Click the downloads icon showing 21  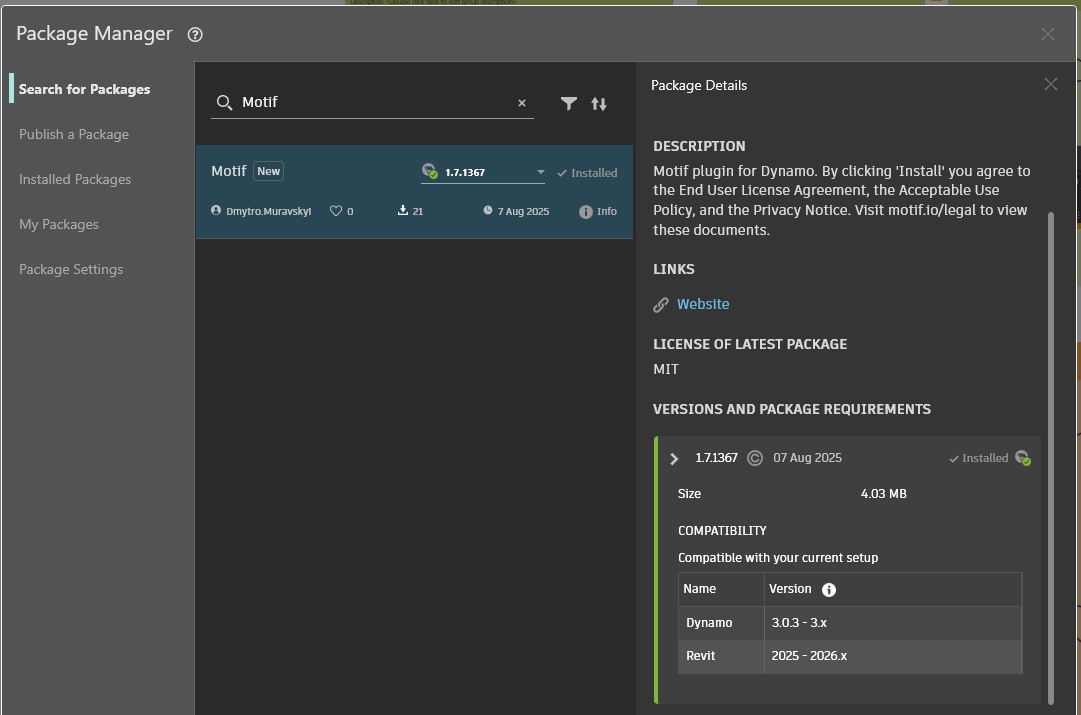click(x=403, y=210)
